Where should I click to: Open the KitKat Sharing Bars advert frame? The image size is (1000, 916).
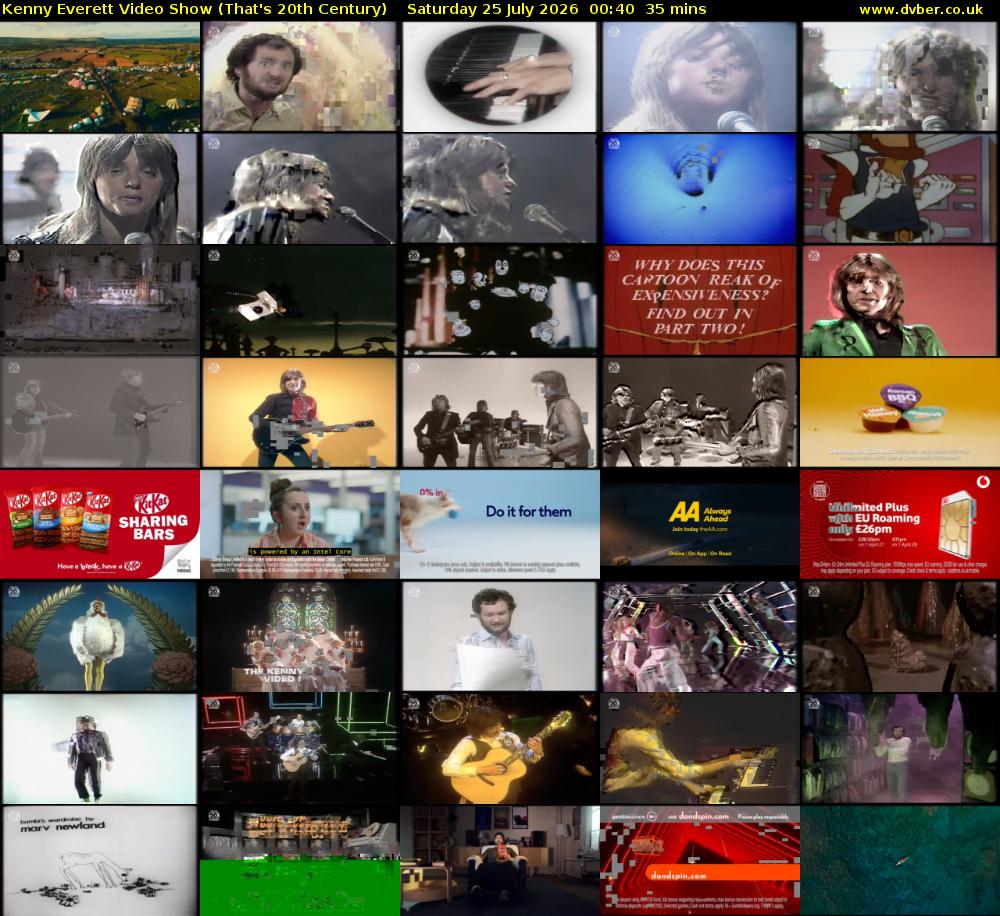pos(100,524)
